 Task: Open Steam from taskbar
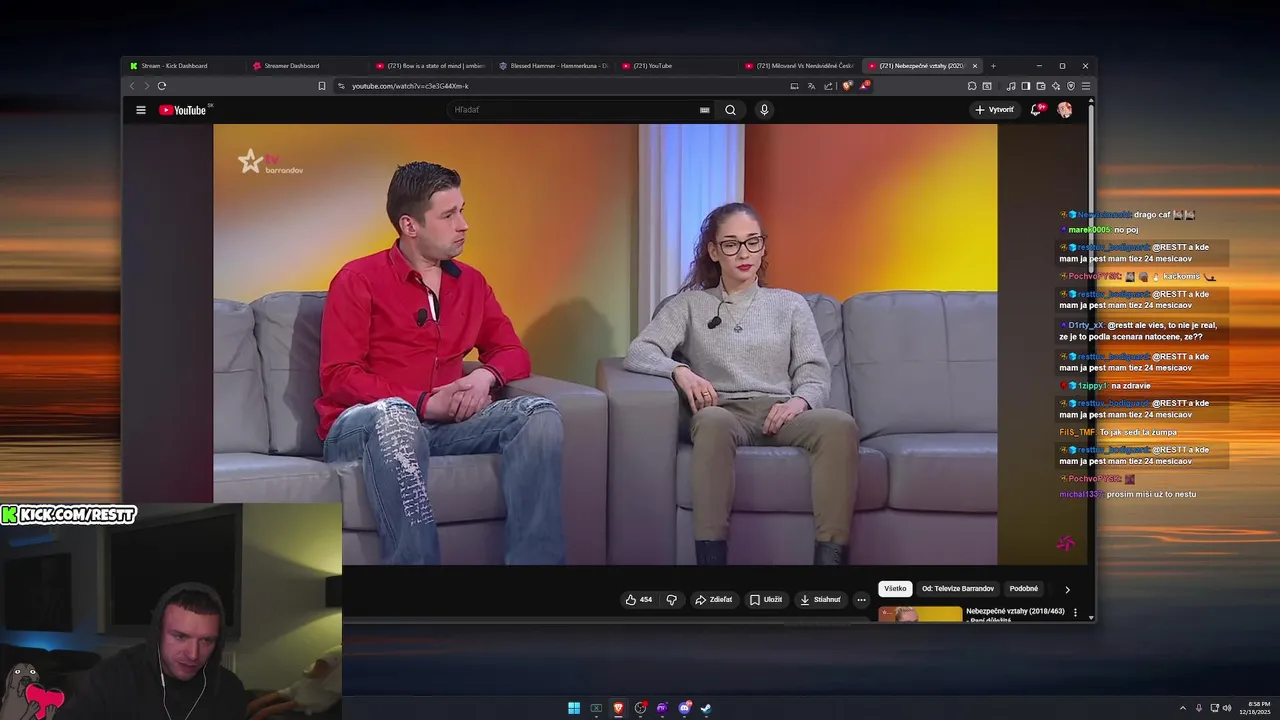[706, 708]
